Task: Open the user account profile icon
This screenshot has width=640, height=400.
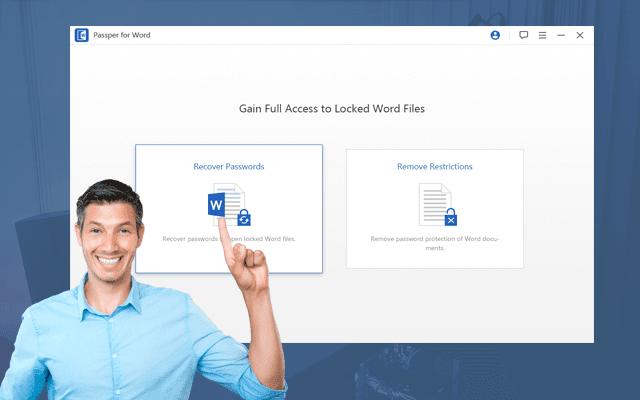Action: (x=495, y=36)
